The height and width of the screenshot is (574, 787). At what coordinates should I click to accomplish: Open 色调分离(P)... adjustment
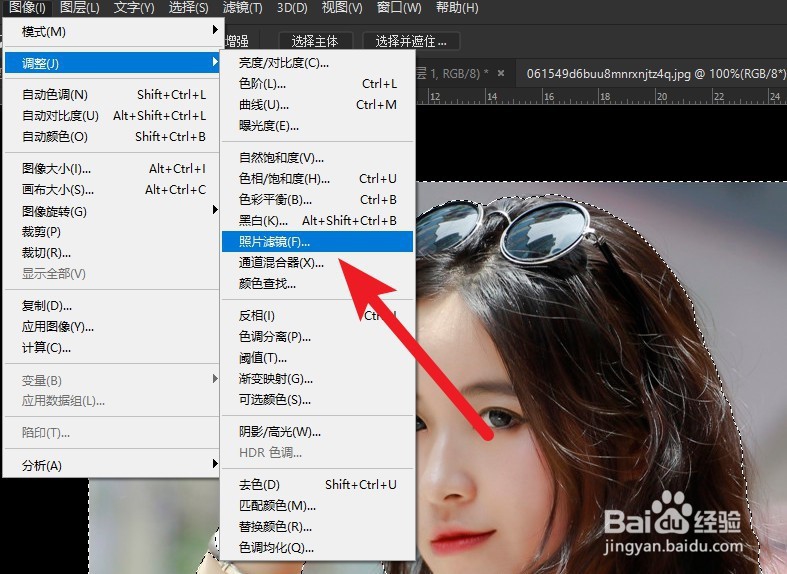click(x=317, y=337)
